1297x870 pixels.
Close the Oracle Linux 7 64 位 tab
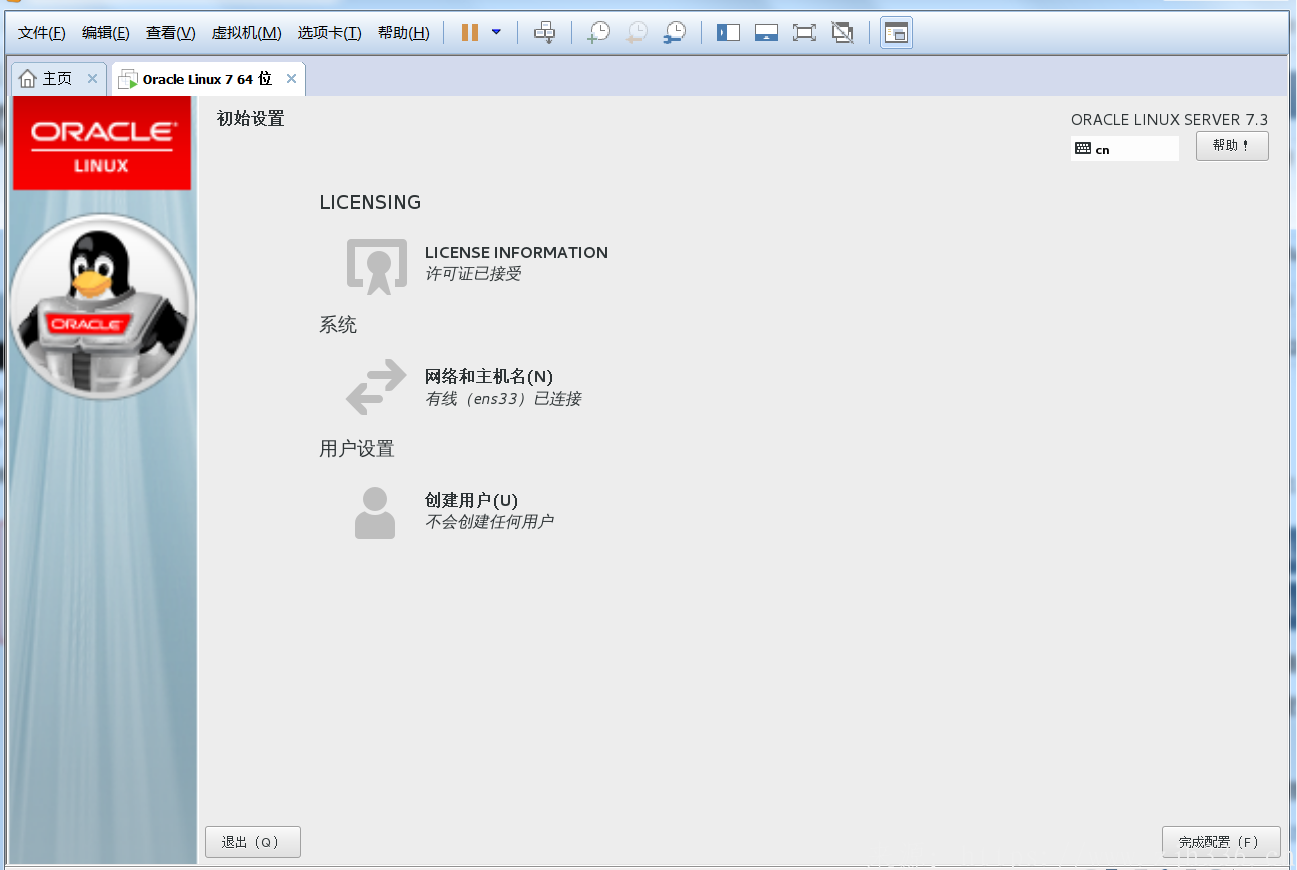pyautogui.click(x=291, y=79)
